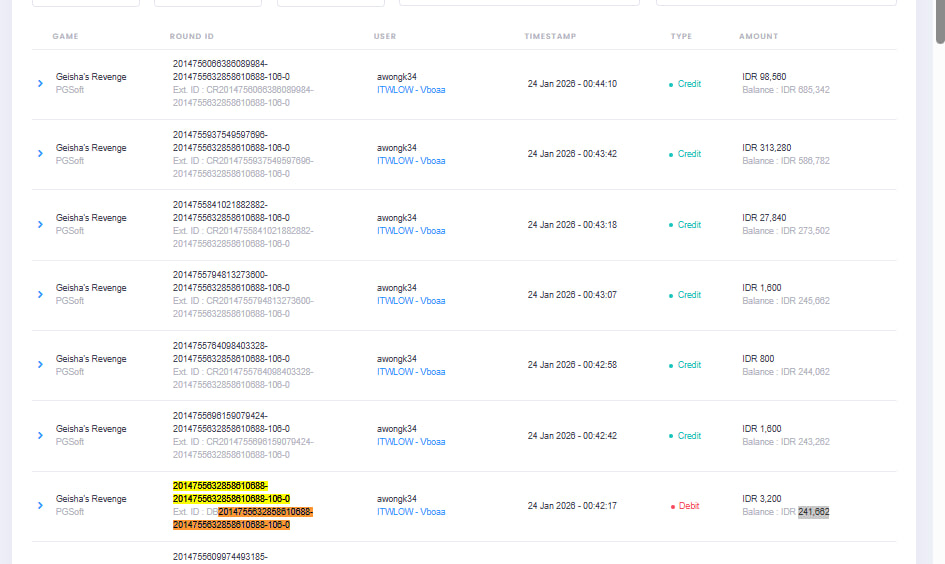Click the yellow highlighted round ID
The image size is (945, 564).
[x=231, y=492]
